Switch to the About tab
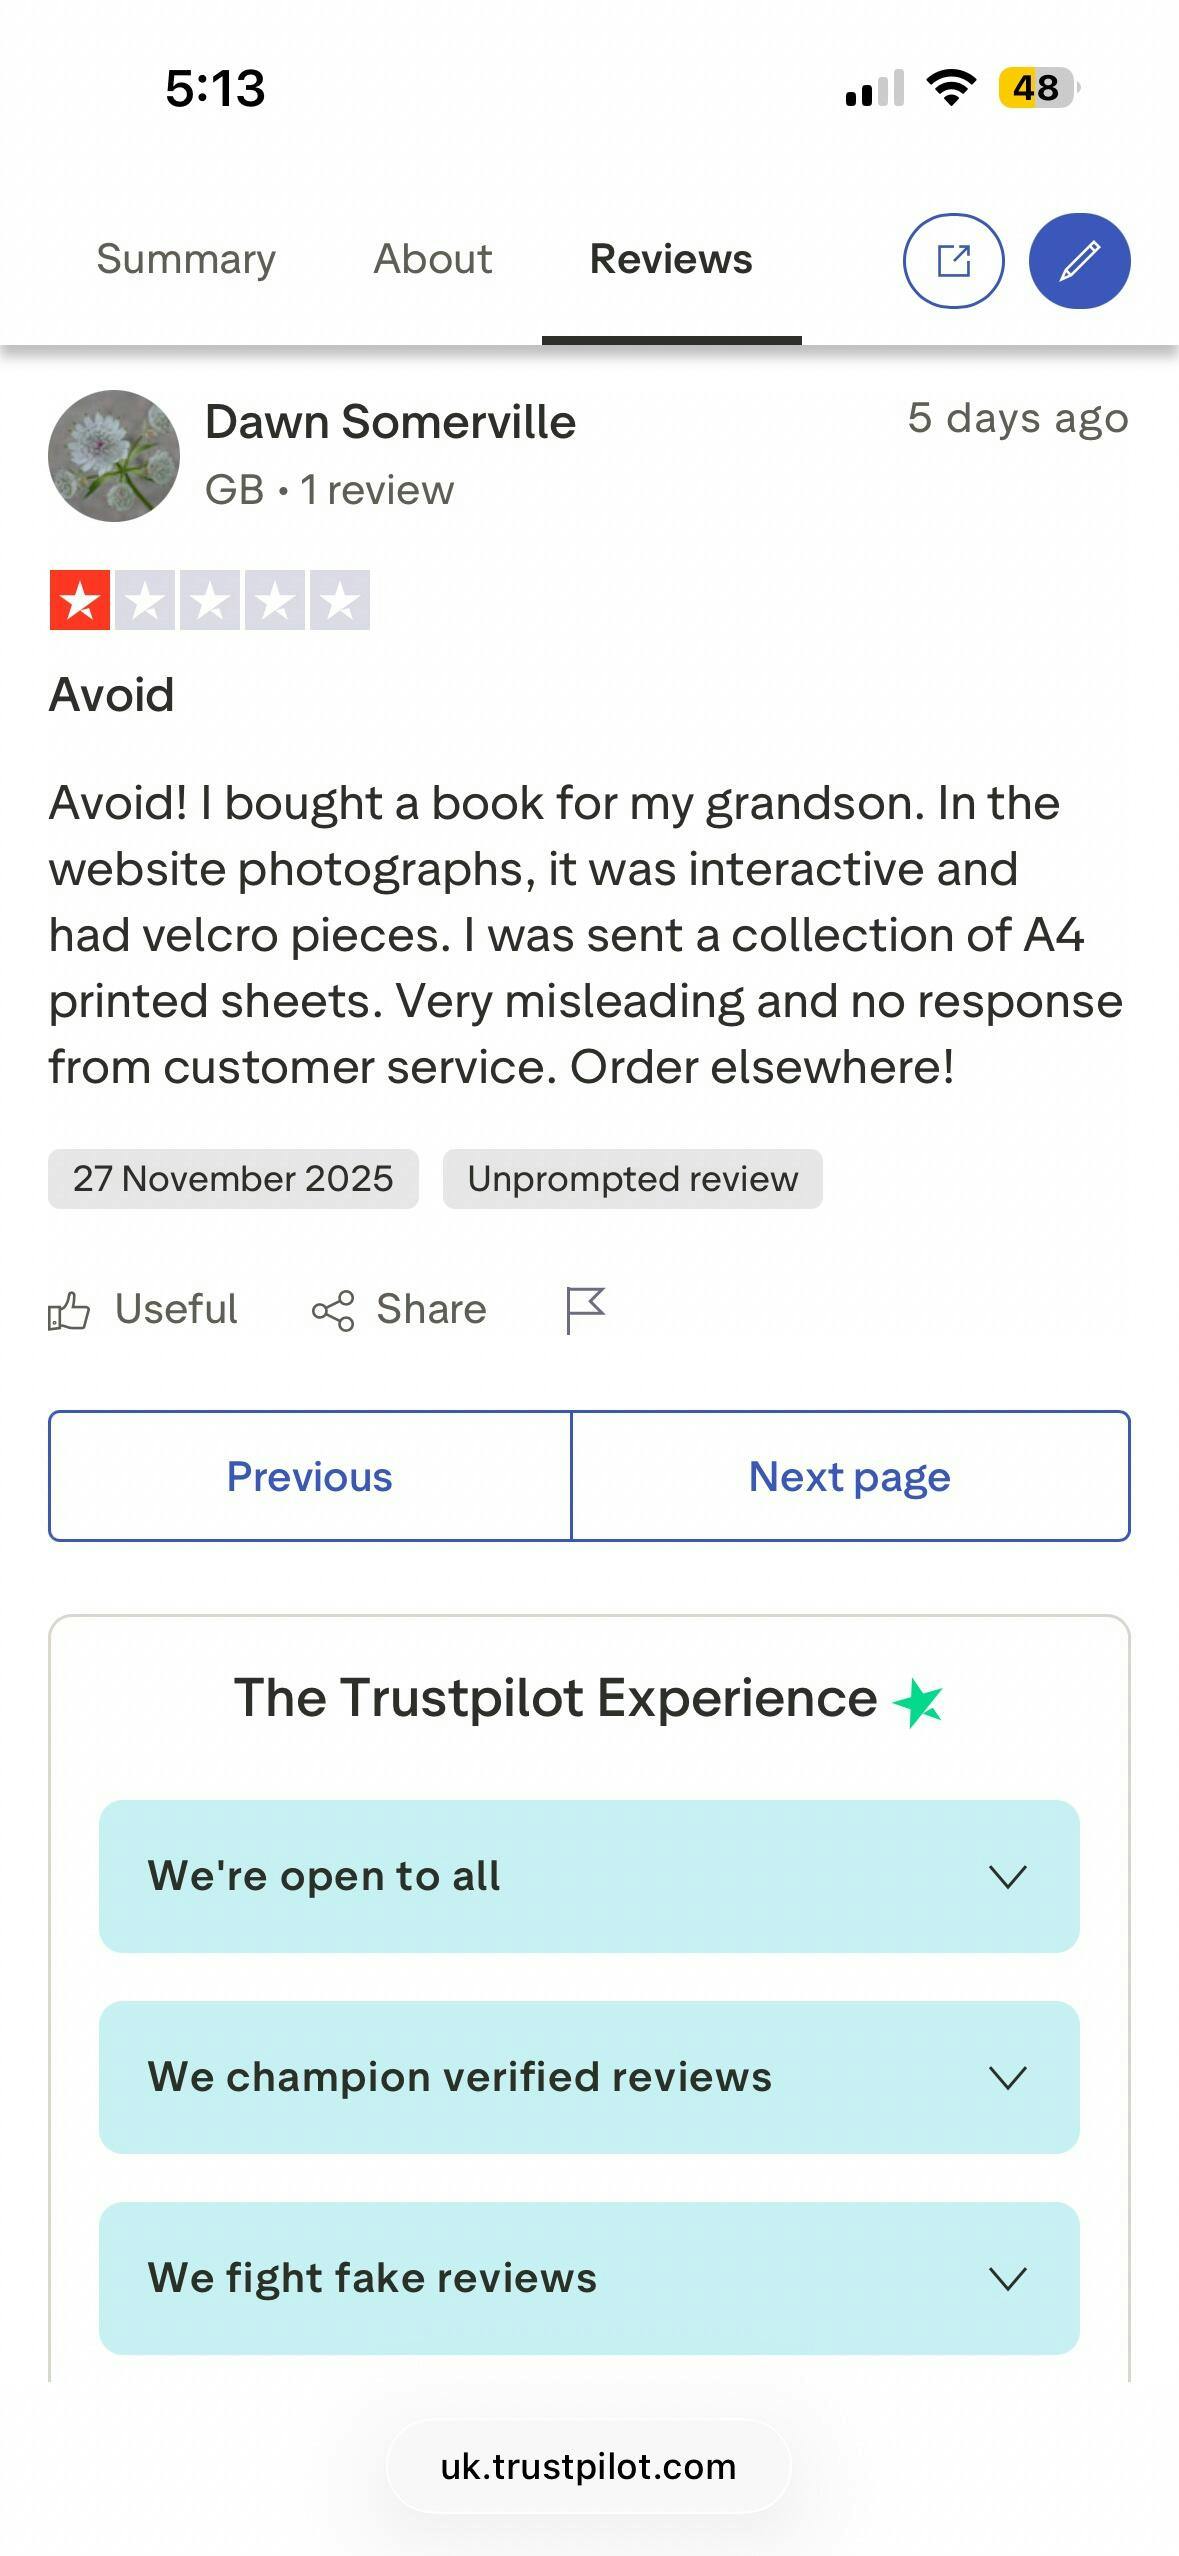 click(x=433, y=259)
